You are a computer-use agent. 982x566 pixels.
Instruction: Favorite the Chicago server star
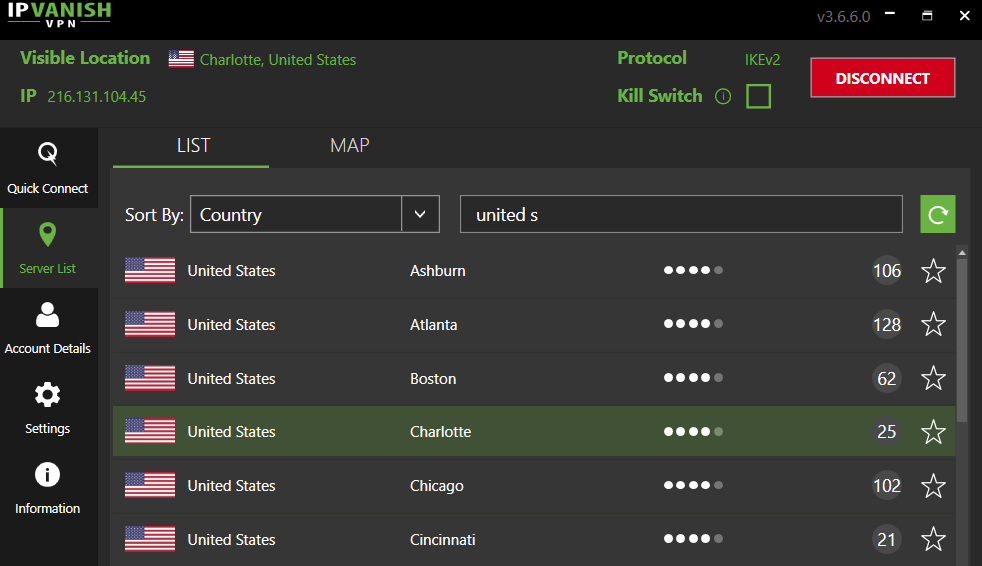coord(933,486)
